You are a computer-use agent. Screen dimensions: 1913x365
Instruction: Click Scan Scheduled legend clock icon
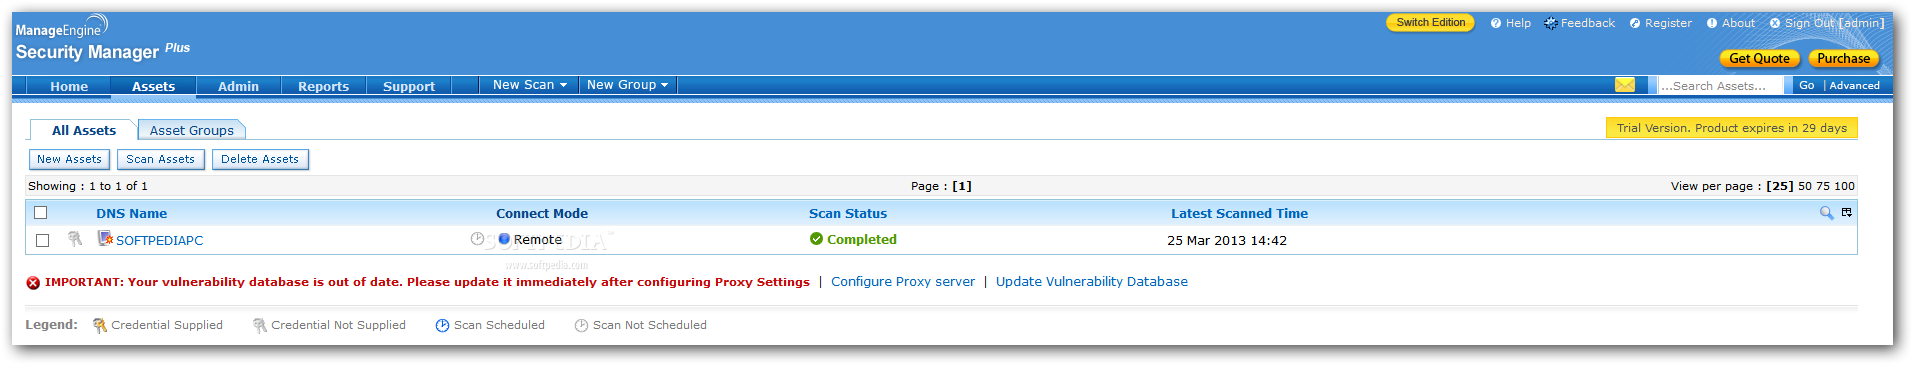pyautogui.click(x=442, y=325)
